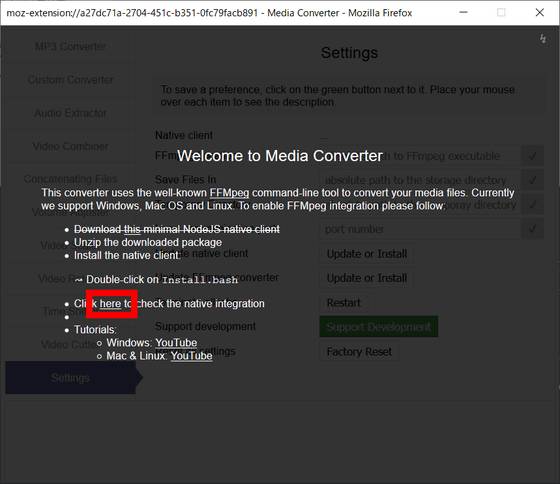The width and height of the screenshot is (560, 484).
Task: Save the Save Files In path with its checkmark button
Action: (532, 180)
